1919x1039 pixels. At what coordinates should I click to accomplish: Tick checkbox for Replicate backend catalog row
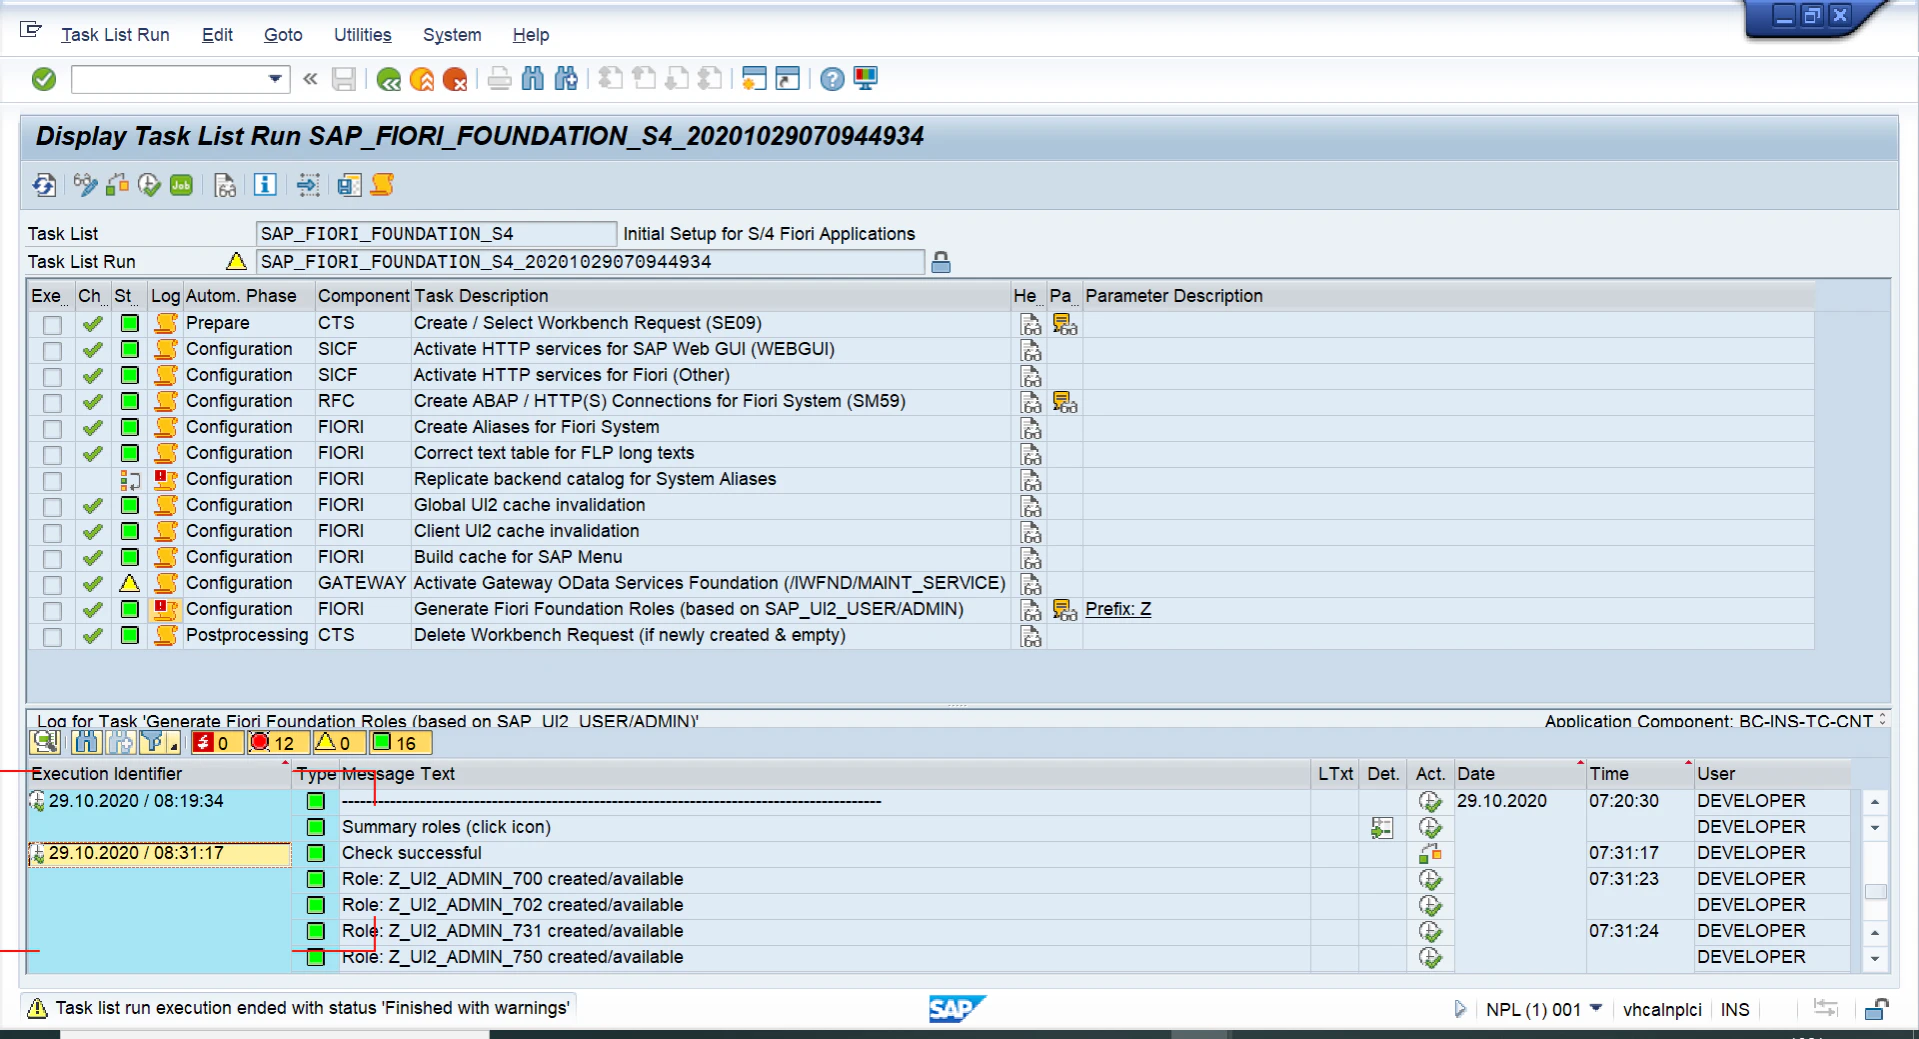[x=52, y=481]
